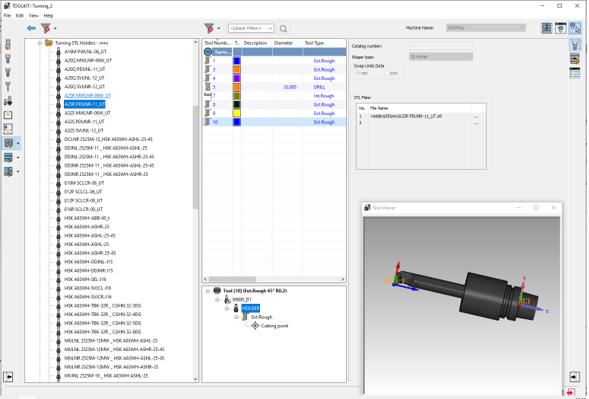Click the left toolbar filter funnel icon
The image size is (589, 399).
click(x=45, y=28)
